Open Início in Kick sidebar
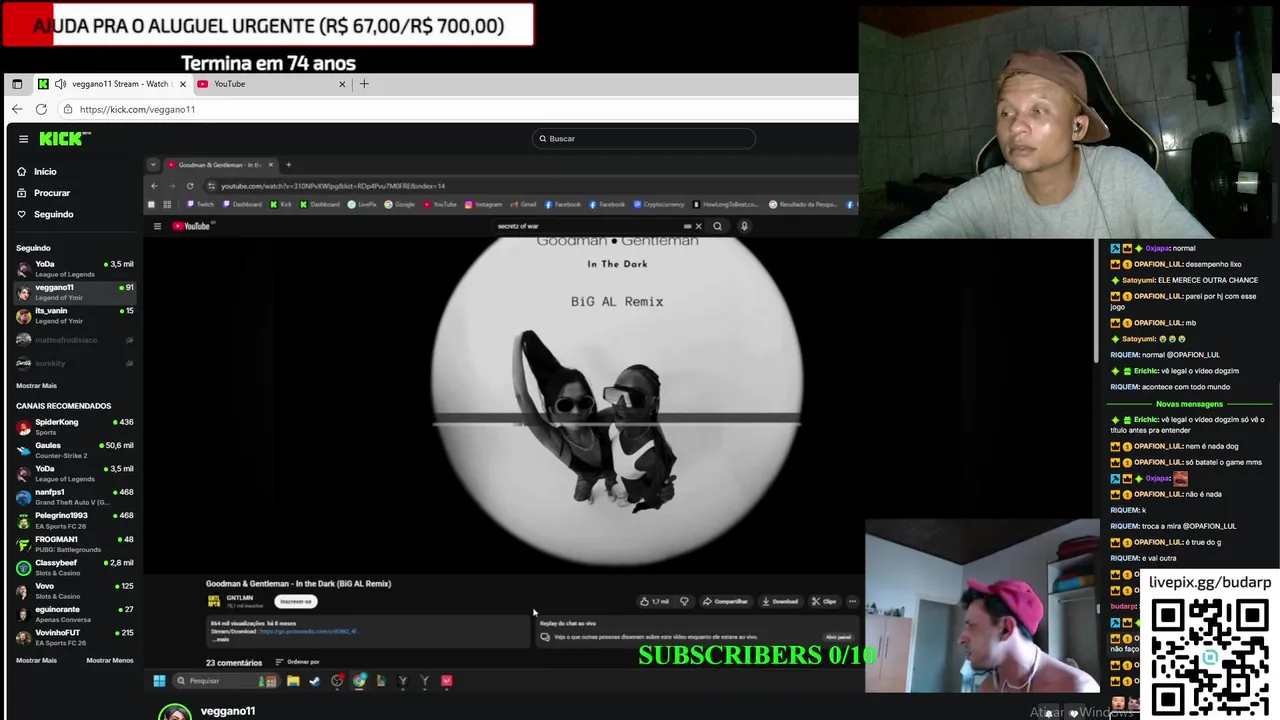 tap(37, 172)
